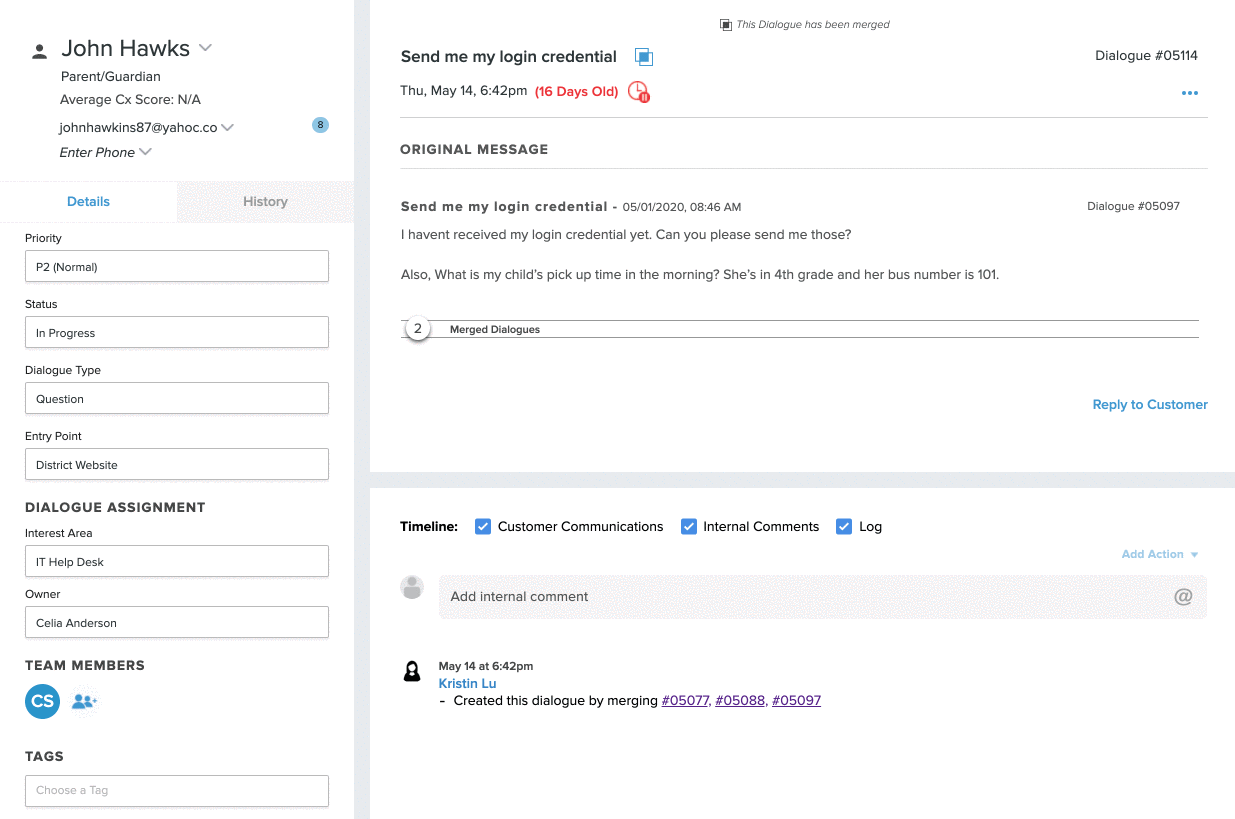Image resolution: width=1235 pixels, height=819 pixels.
Task: Click the blue badge showing 8
Action: click(320, 125)
